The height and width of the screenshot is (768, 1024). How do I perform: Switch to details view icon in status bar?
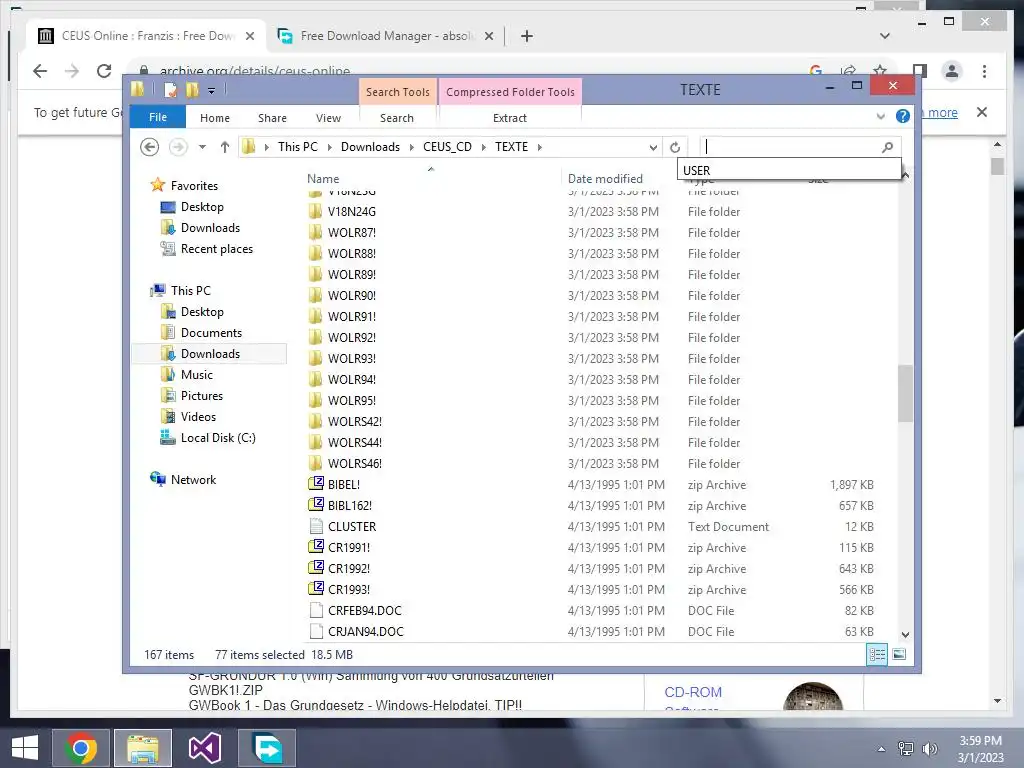click(877, 654)
